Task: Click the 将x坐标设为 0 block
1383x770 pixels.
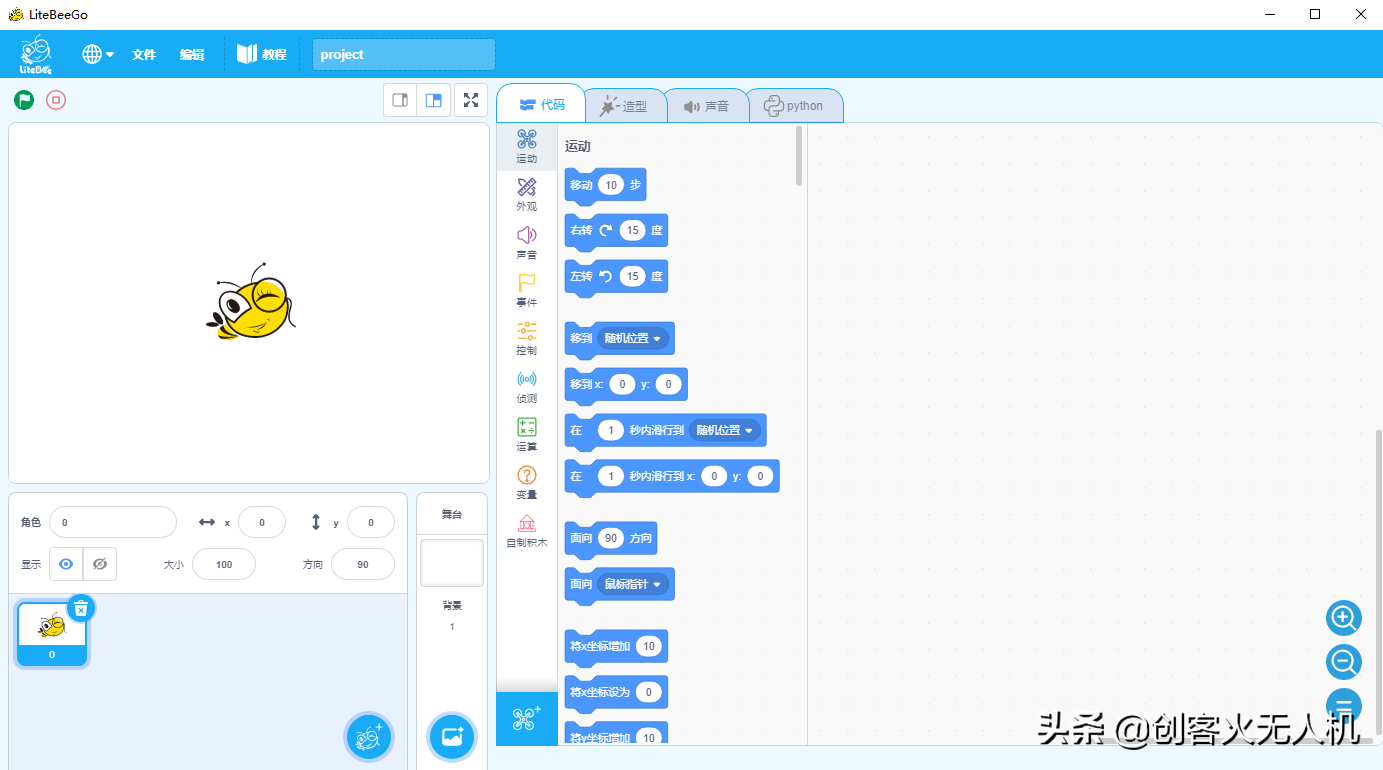Action: coord(616,692)
